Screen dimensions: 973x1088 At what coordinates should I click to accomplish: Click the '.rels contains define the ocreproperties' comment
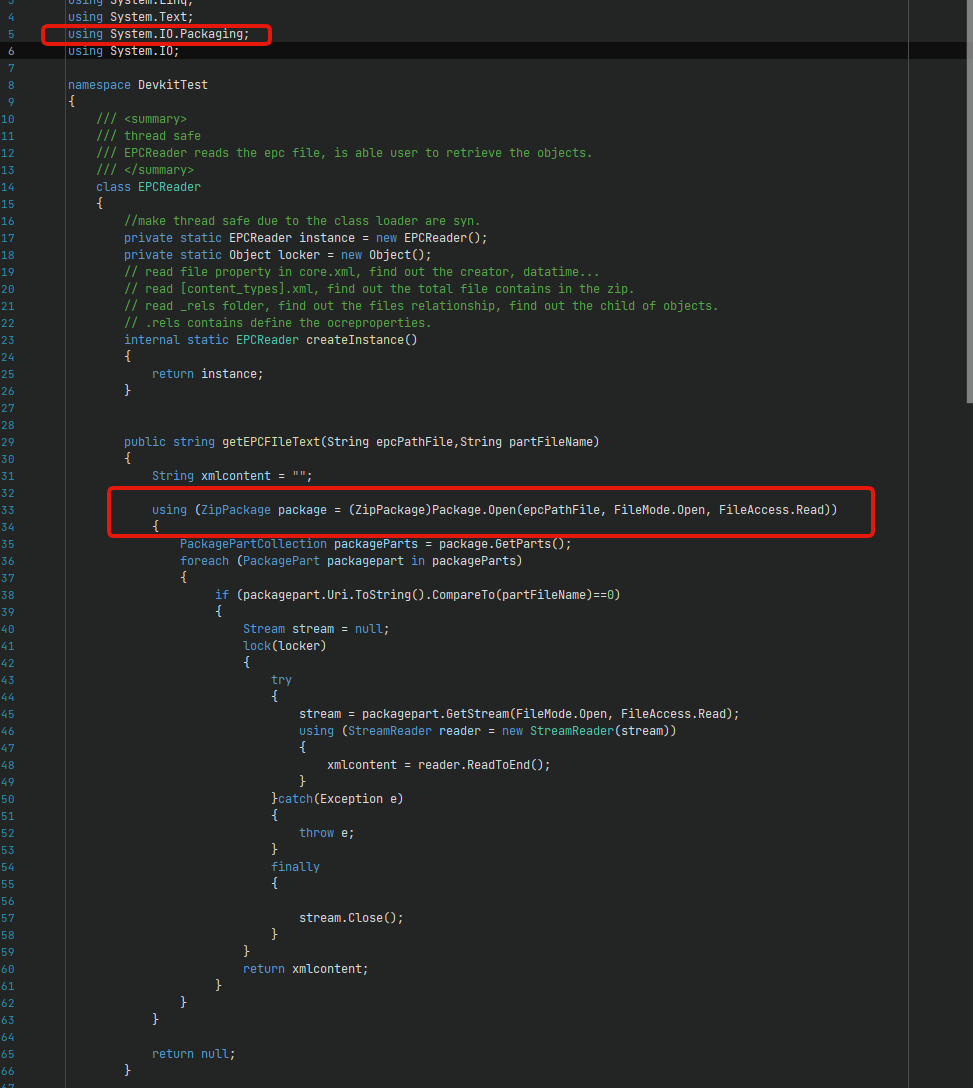(x=278, y=323)
